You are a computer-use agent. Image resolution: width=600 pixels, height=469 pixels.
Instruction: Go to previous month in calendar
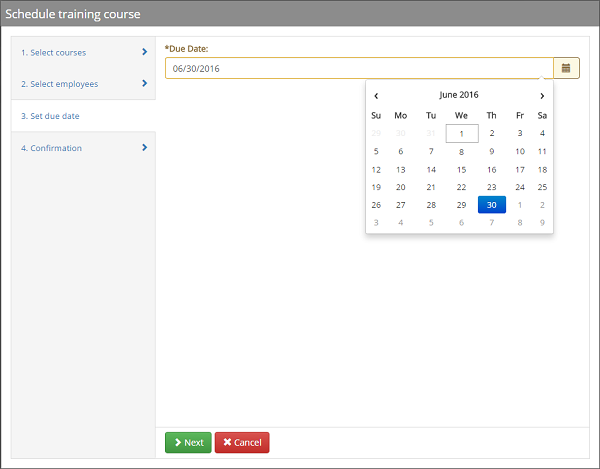[376, 96]
